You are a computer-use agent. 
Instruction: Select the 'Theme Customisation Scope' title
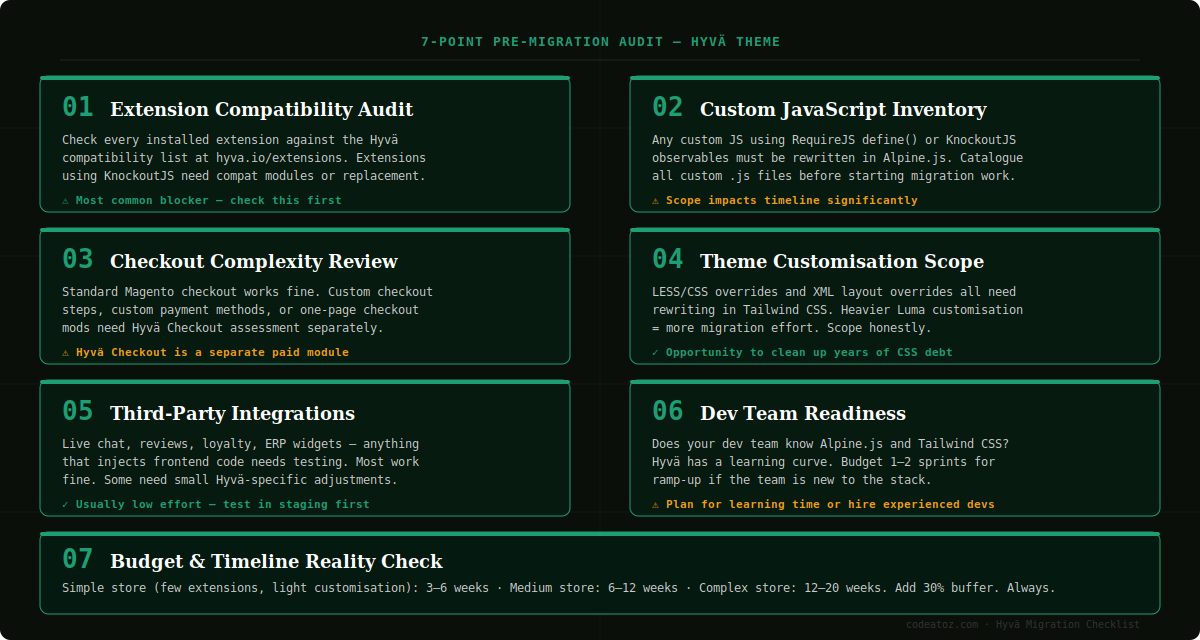842,261
